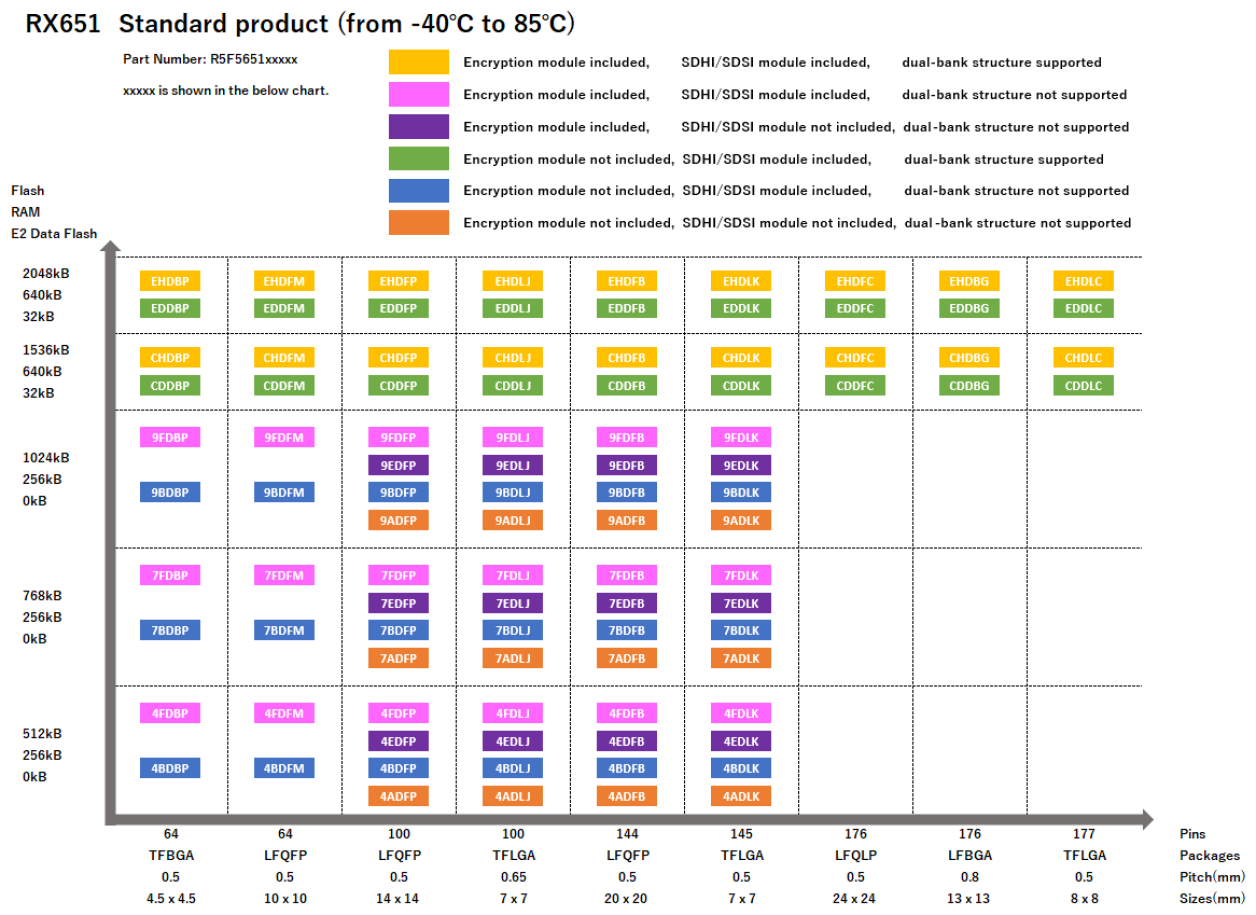Click the green CDDFC part box
The image size is (1256, 915).
854,385
